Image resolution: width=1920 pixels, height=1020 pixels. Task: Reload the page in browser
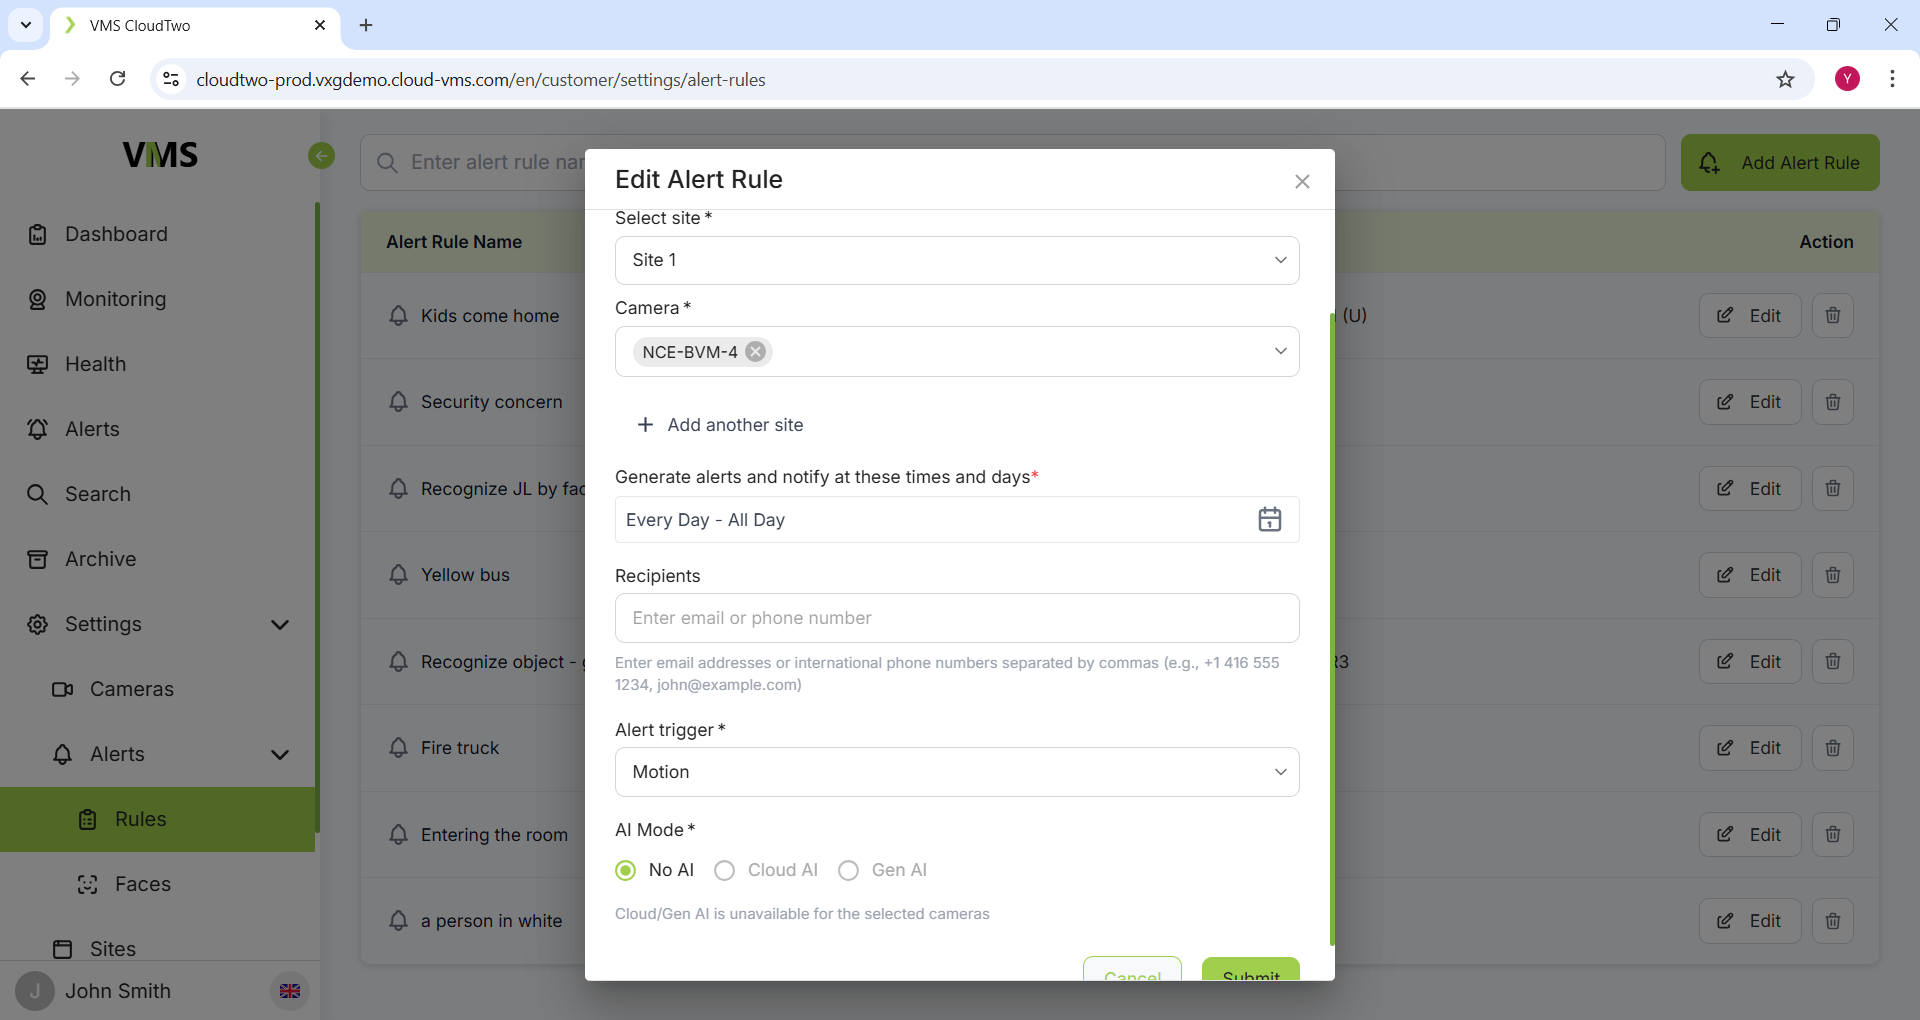click(118, 79)
